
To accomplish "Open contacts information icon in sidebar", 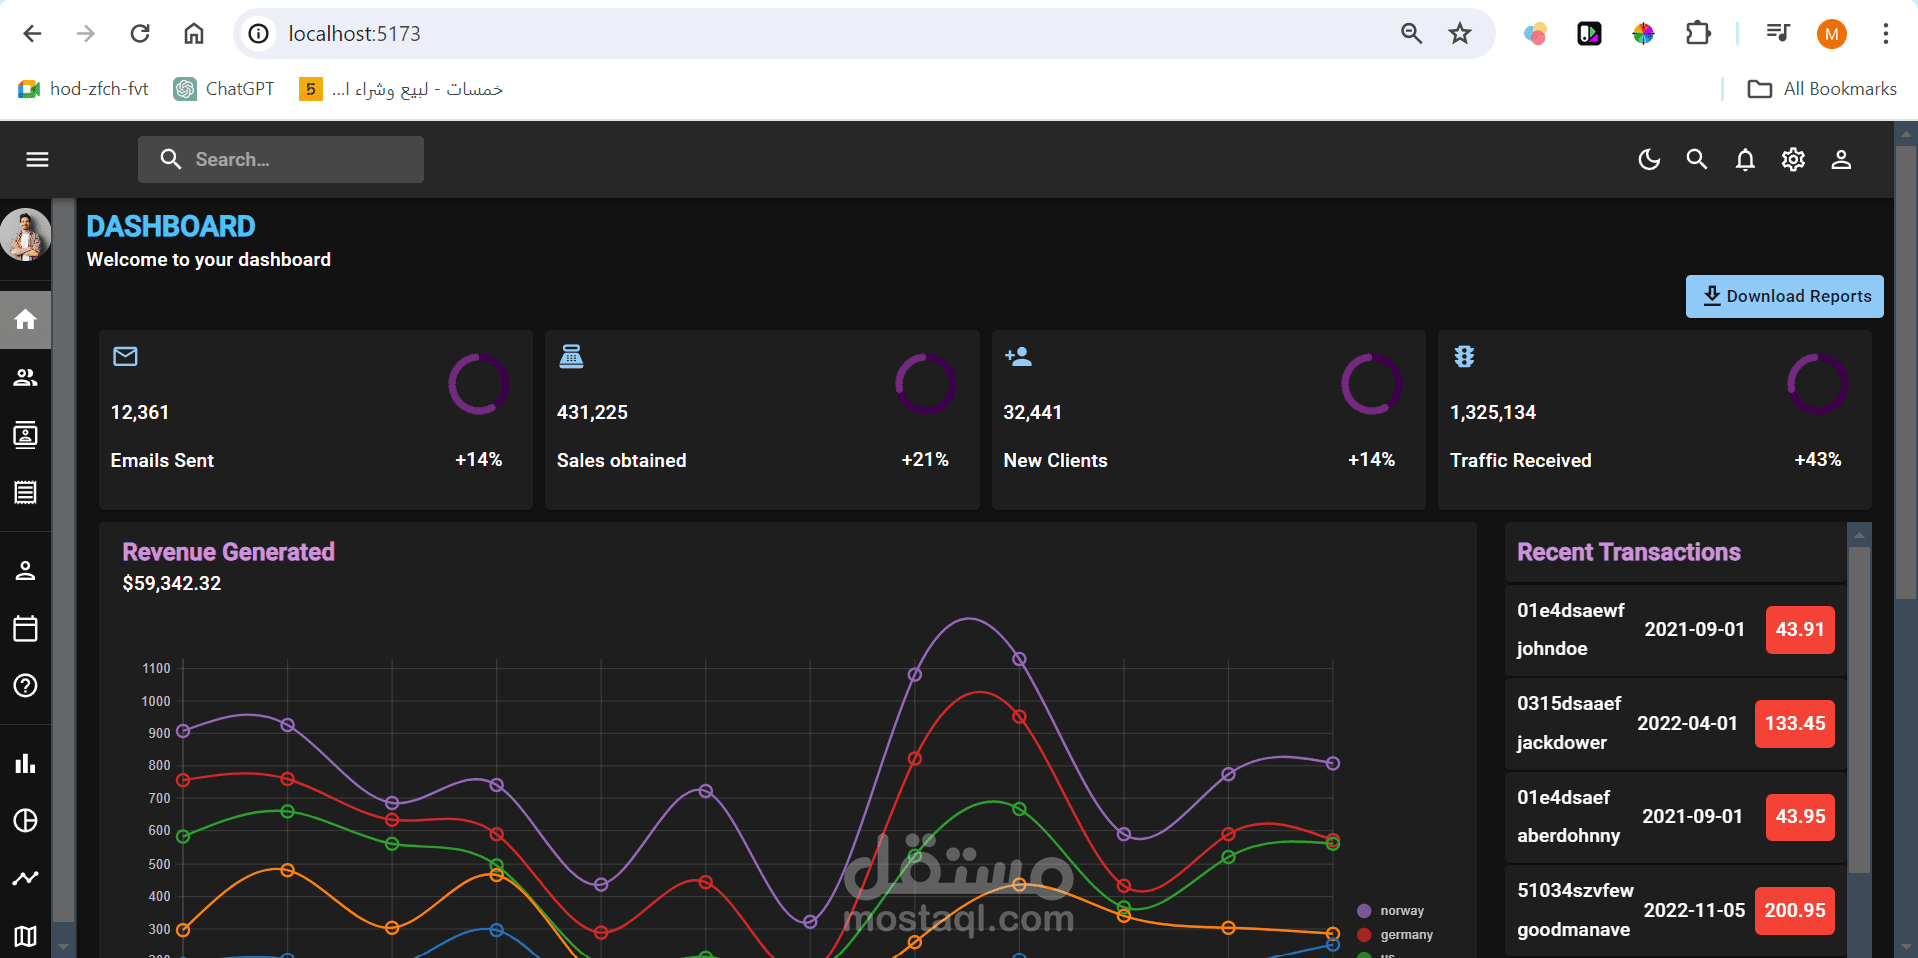I will 25,435.
